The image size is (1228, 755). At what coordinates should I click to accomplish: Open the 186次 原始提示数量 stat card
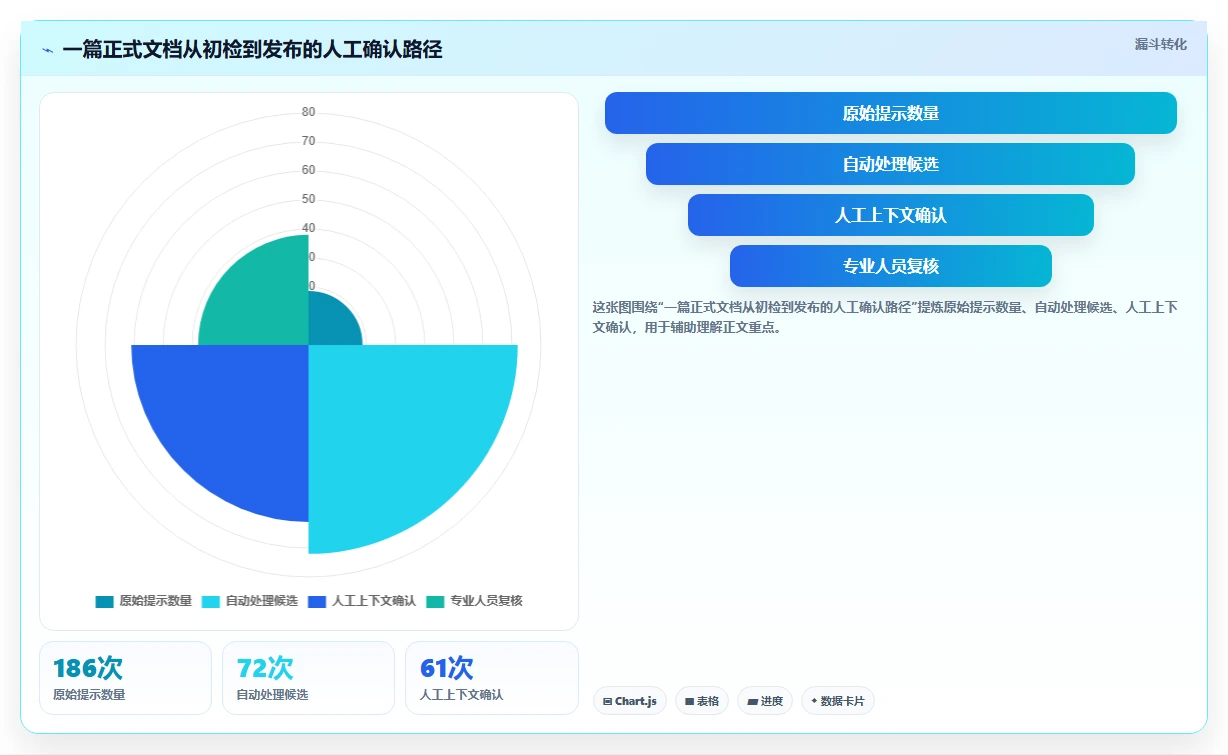point(125,678)
